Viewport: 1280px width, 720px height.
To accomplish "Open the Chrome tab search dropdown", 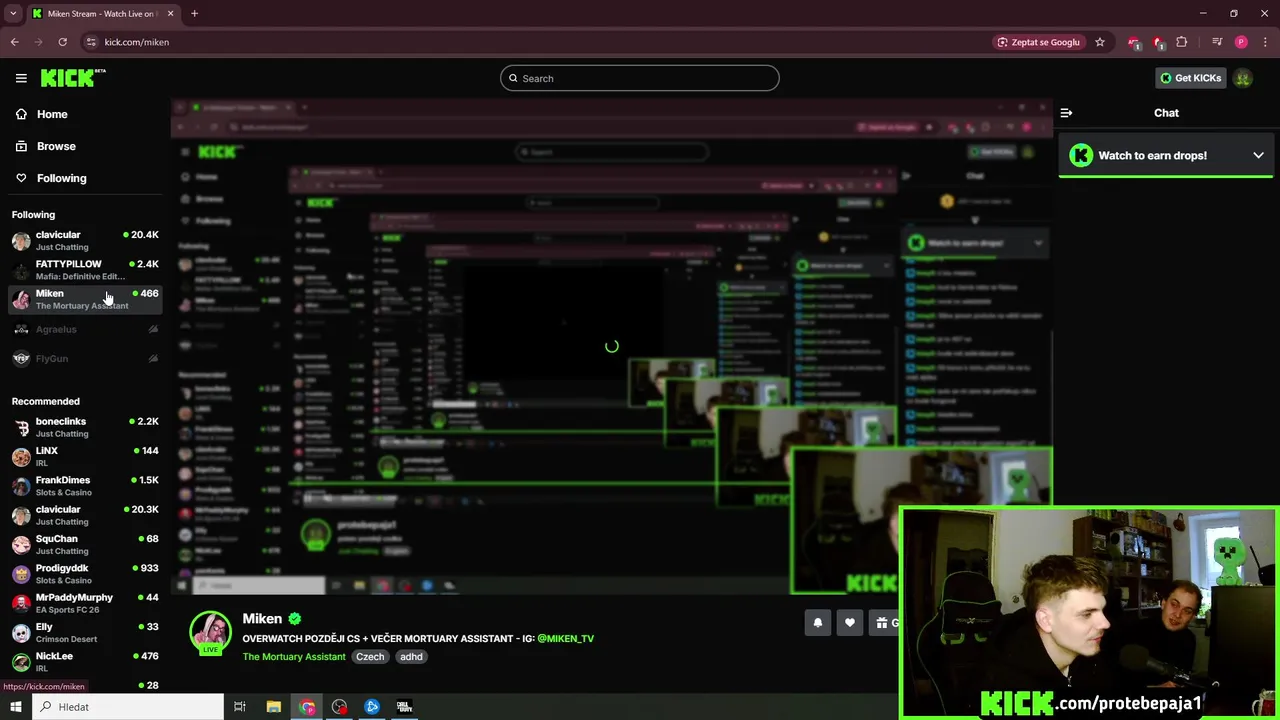I will [x=13, y=14].
